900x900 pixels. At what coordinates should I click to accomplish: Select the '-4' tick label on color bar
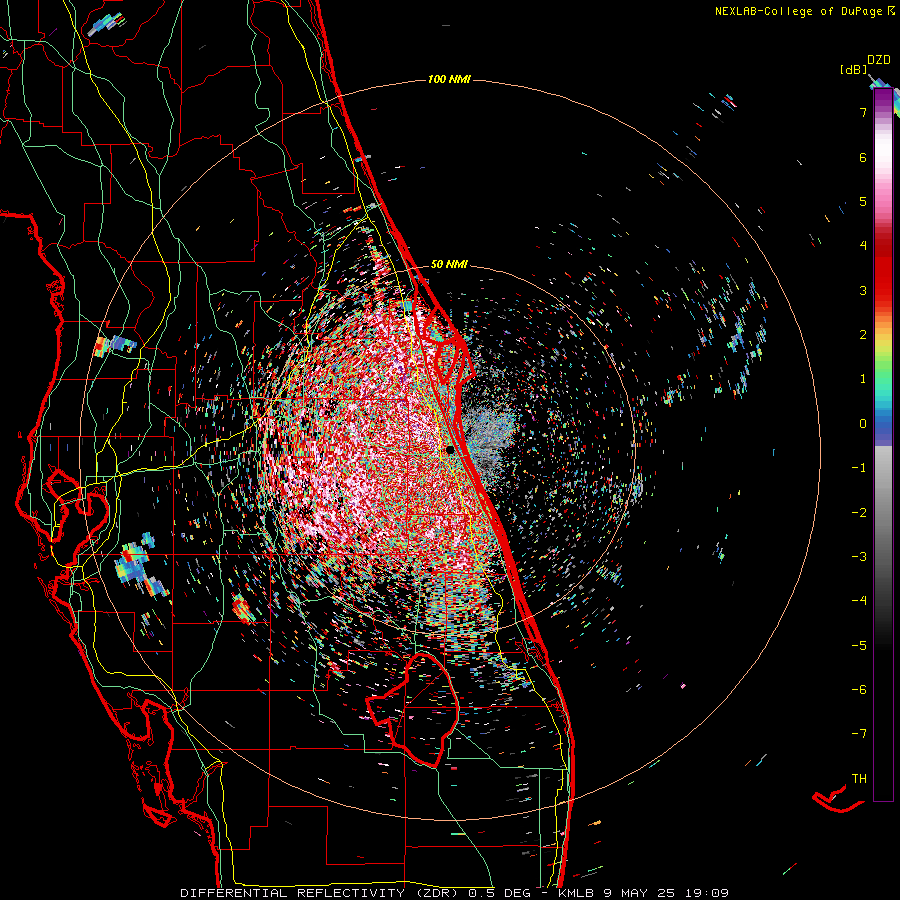tap(859, 601)
